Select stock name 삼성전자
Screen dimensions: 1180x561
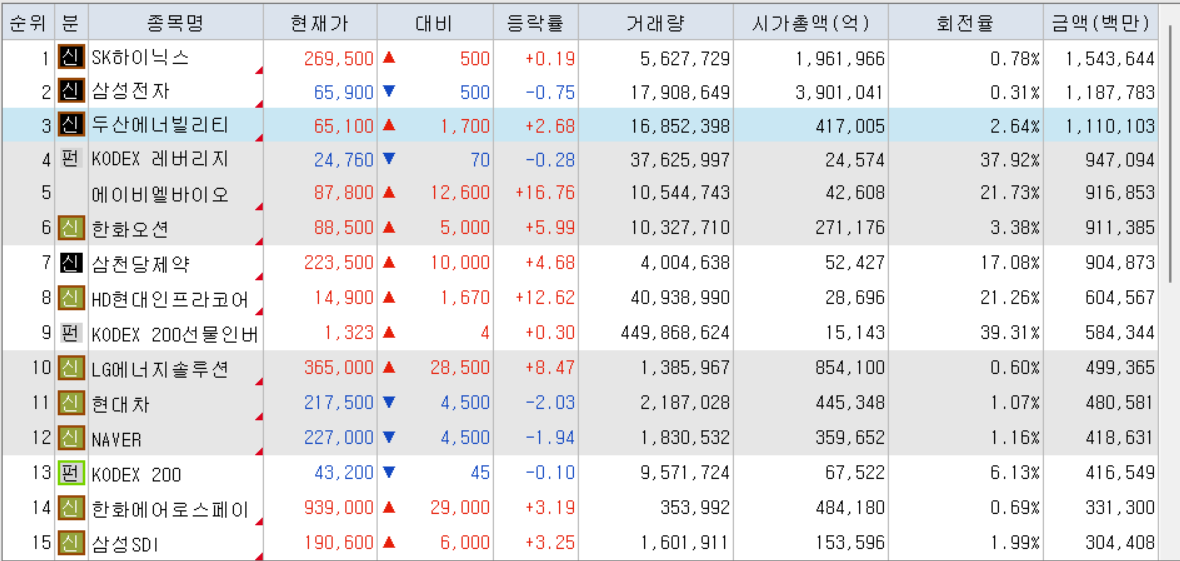(x=131, y=92)
